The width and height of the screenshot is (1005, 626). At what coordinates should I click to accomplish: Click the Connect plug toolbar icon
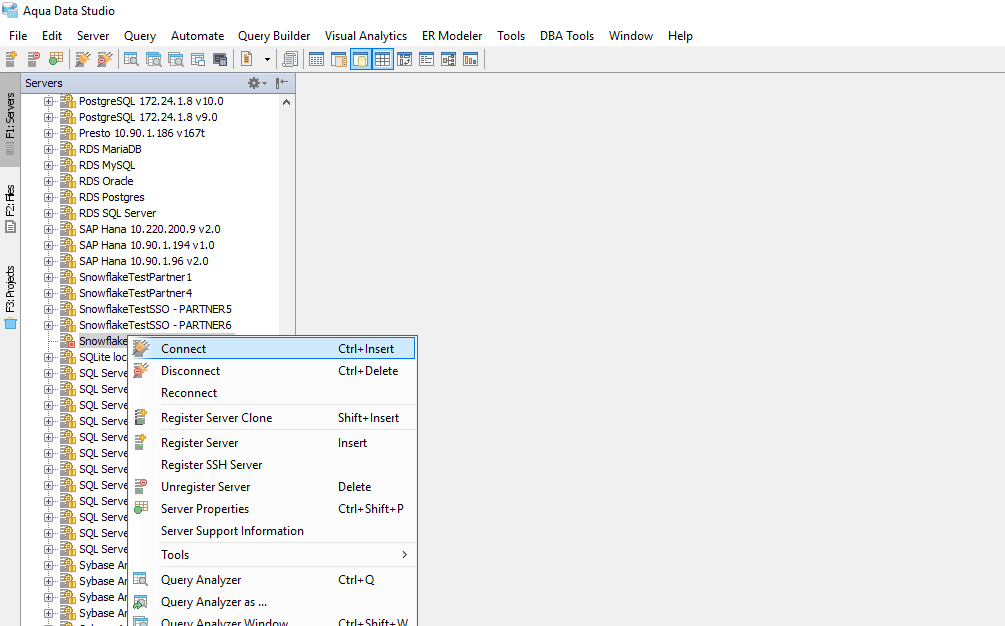(x=83, y=60)
